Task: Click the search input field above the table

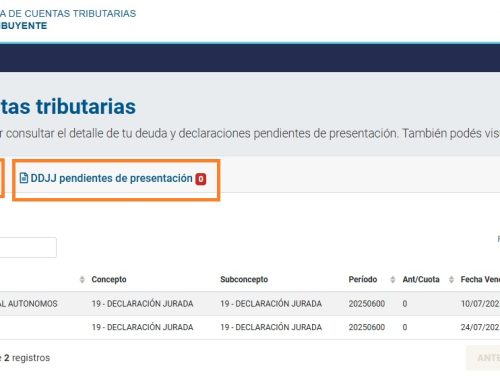Action: [x=28, y=247]
